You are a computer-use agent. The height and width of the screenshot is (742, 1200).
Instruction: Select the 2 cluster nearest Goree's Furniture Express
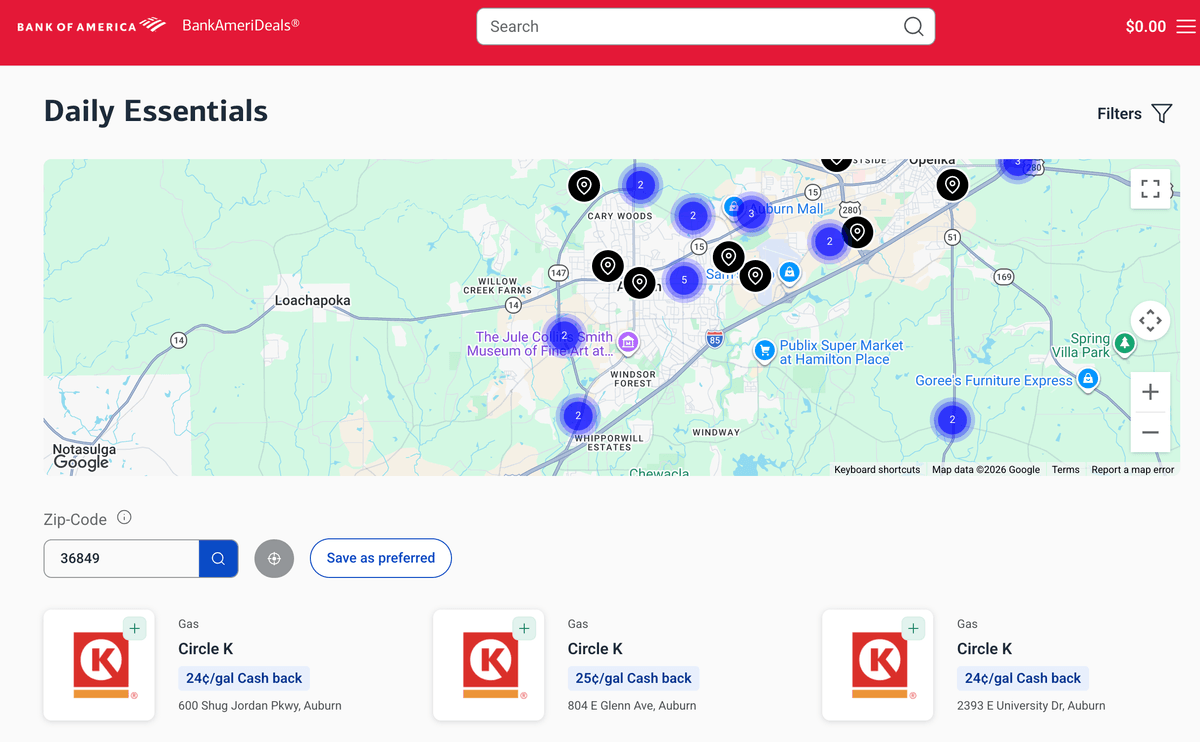coord(952,420)
